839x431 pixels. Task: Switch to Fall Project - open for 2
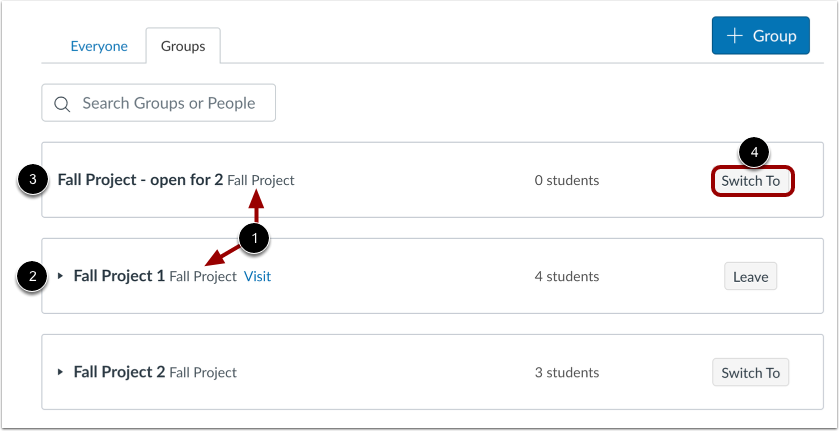[x=754, y=181]
